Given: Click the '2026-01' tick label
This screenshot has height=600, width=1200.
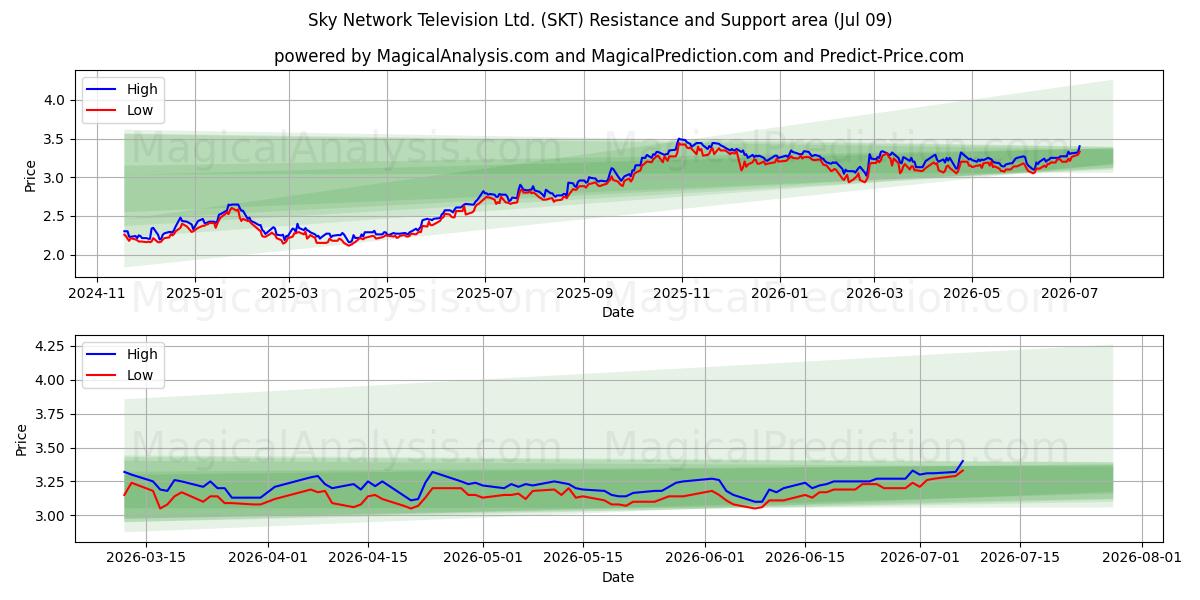Looking at the screenshot, I should tap(780, 293).
